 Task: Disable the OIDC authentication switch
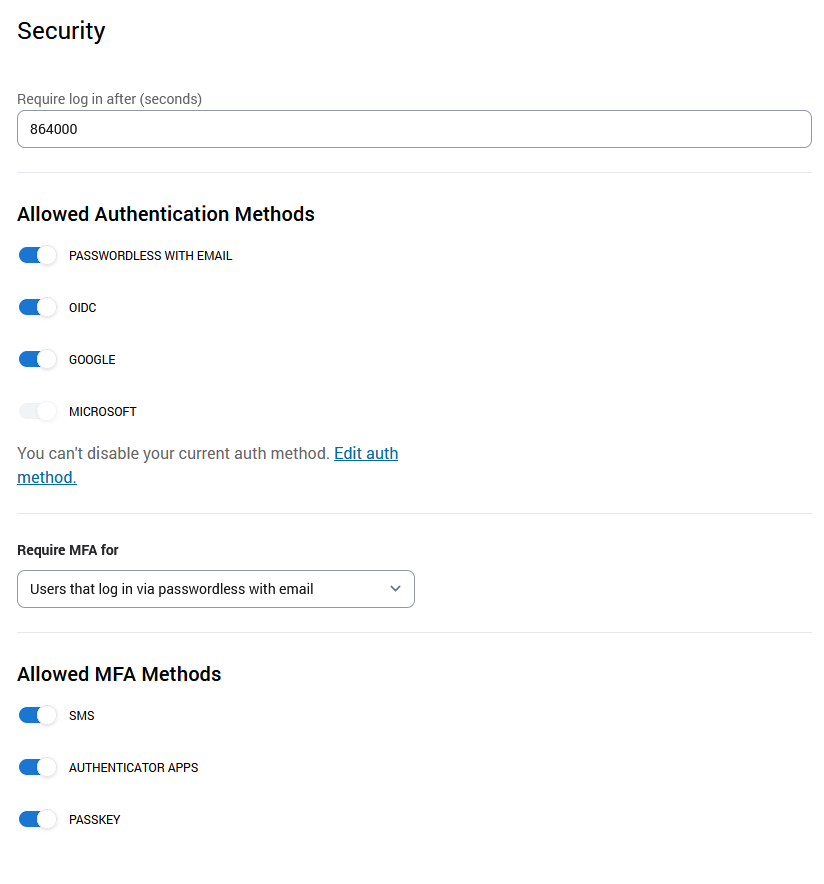point(38,307)
